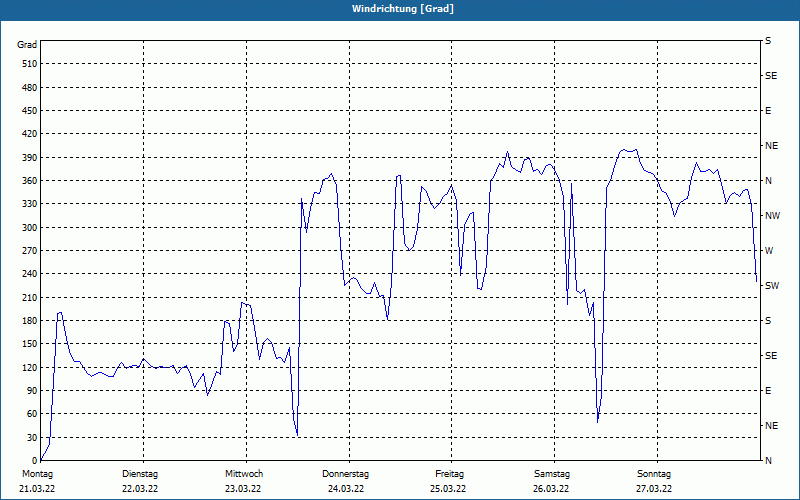The height and width of the screenshot is (500, 800).
Task: Select the 510 y-axis value
Action: [29, 64]
